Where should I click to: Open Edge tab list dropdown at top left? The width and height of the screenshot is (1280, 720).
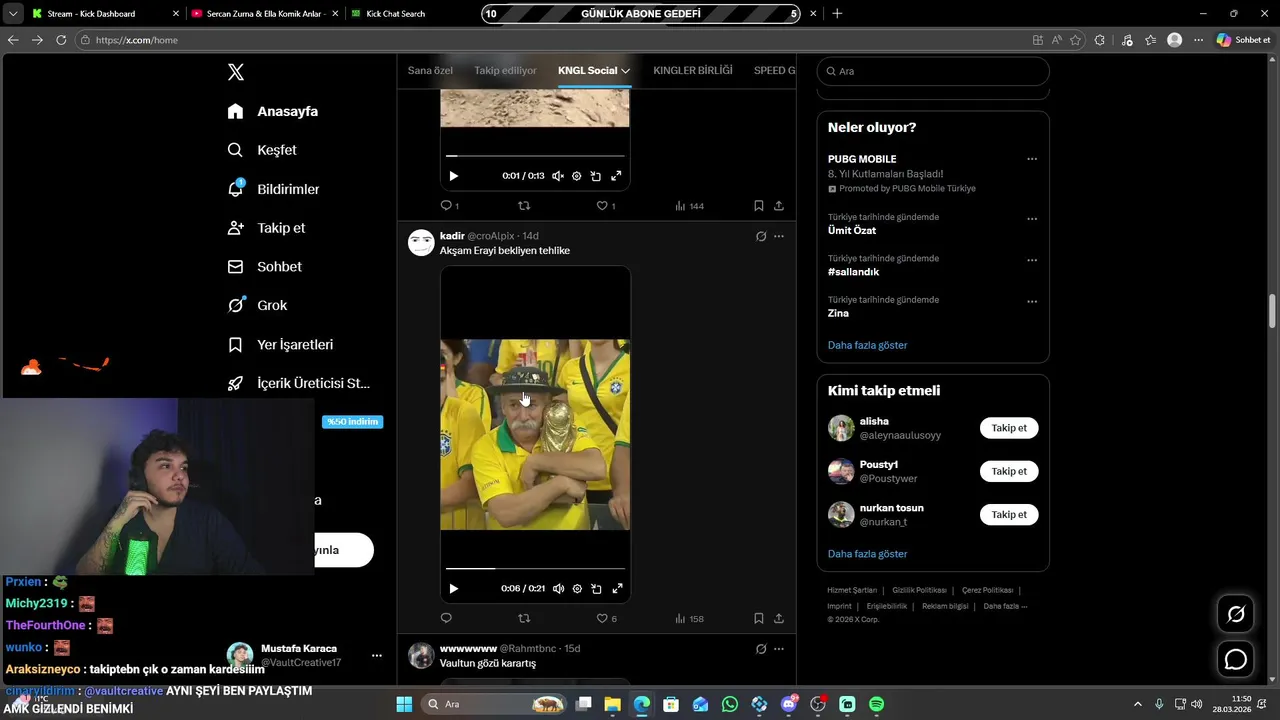coord(13,14)
